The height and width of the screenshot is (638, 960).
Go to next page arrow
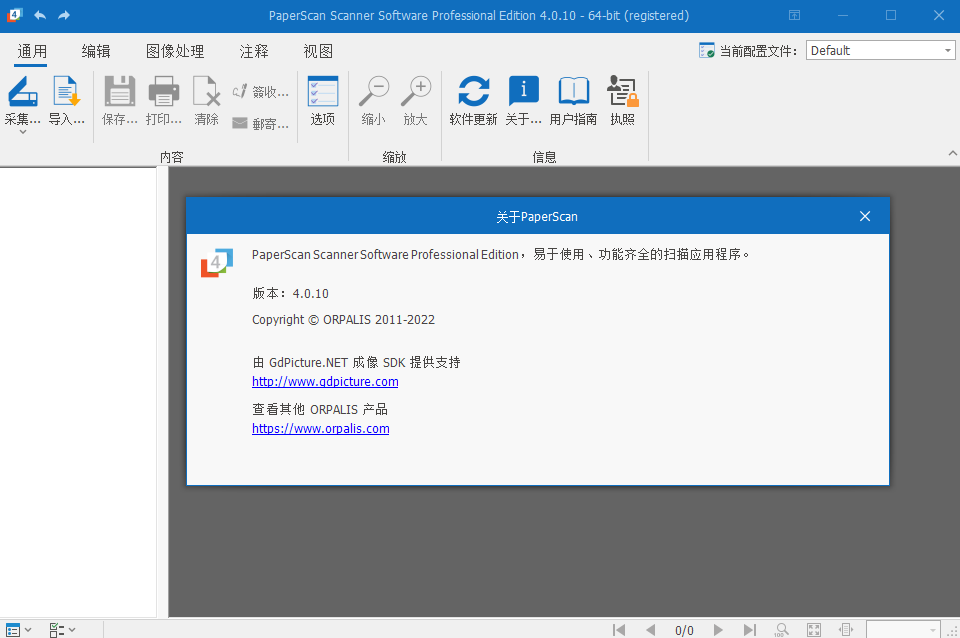click(x=718, y=629)
